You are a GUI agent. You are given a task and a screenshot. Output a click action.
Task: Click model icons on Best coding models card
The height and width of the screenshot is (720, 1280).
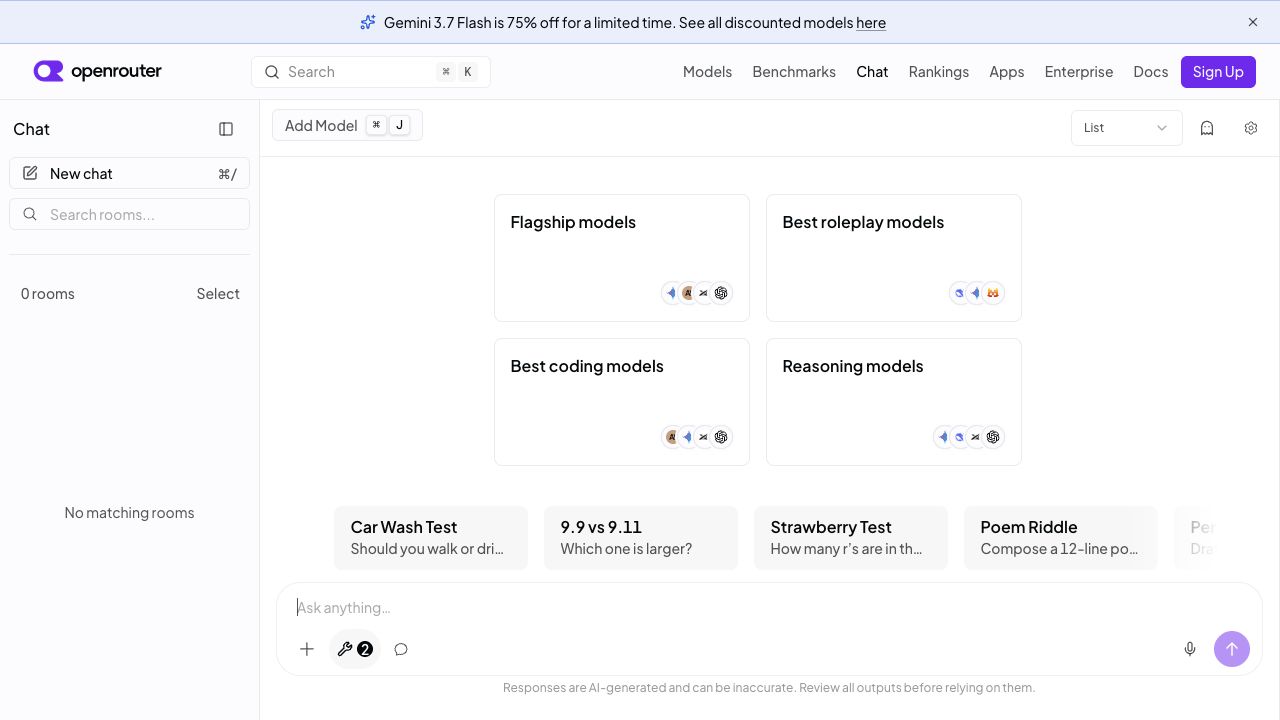[697, 437]
